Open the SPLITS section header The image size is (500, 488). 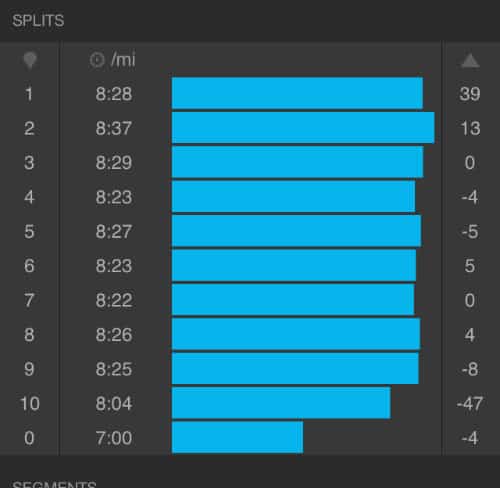click(38, 21)
